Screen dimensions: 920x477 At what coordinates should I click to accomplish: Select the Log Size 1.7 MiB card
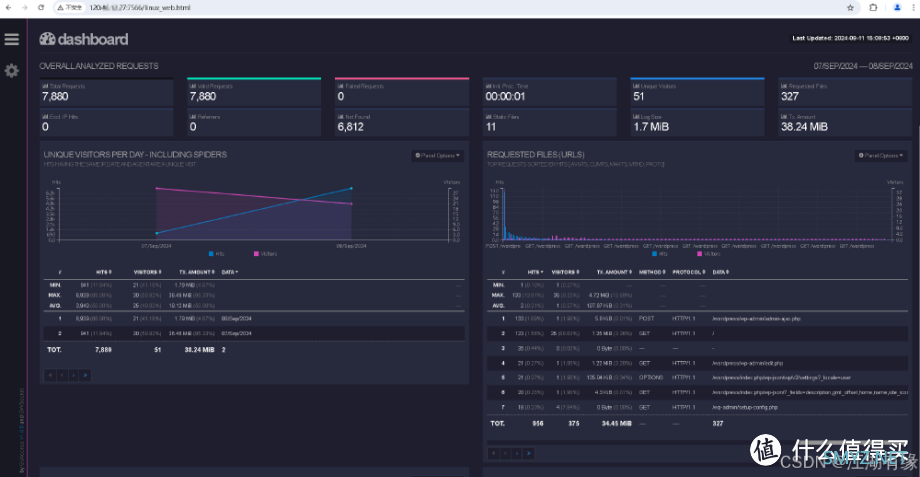coord(698,123)
